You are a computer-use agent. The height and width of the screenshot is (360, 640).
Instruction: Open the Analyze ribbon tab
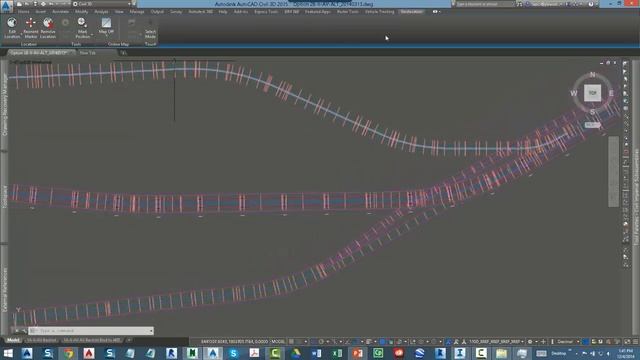coord(101,12)
